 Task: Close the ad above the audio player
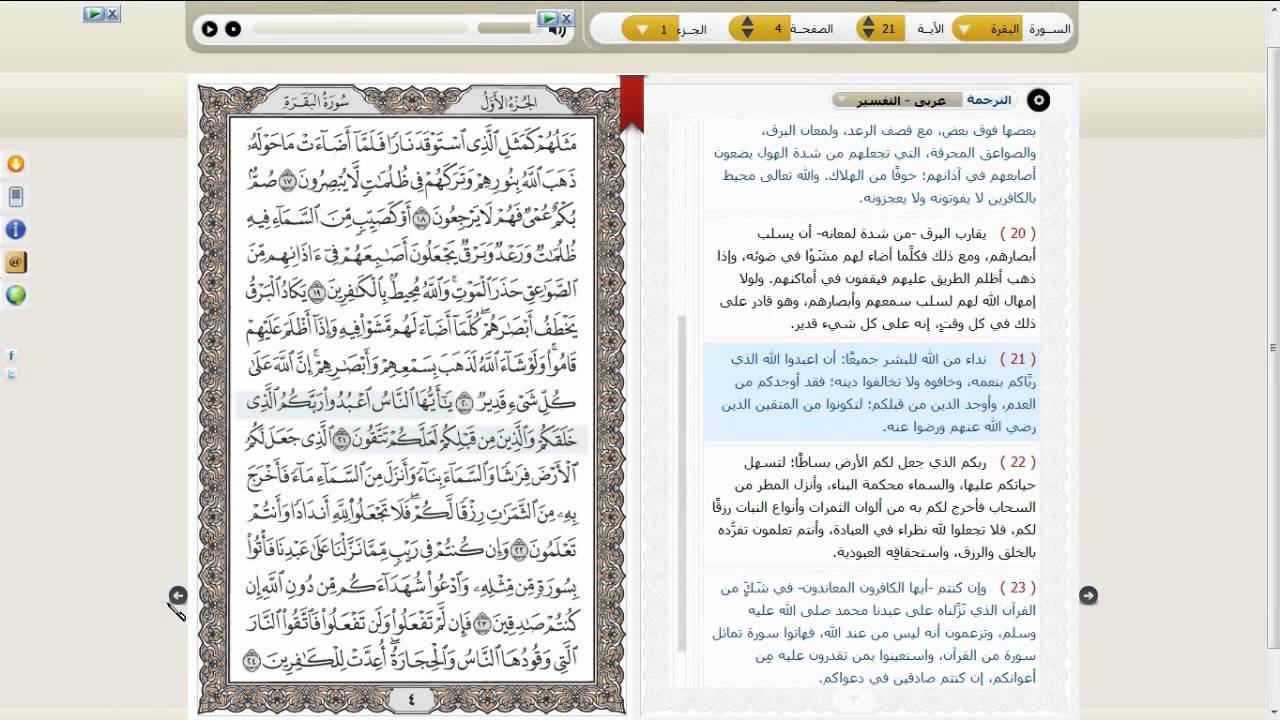pyautogui.click(x=566, y=18)
